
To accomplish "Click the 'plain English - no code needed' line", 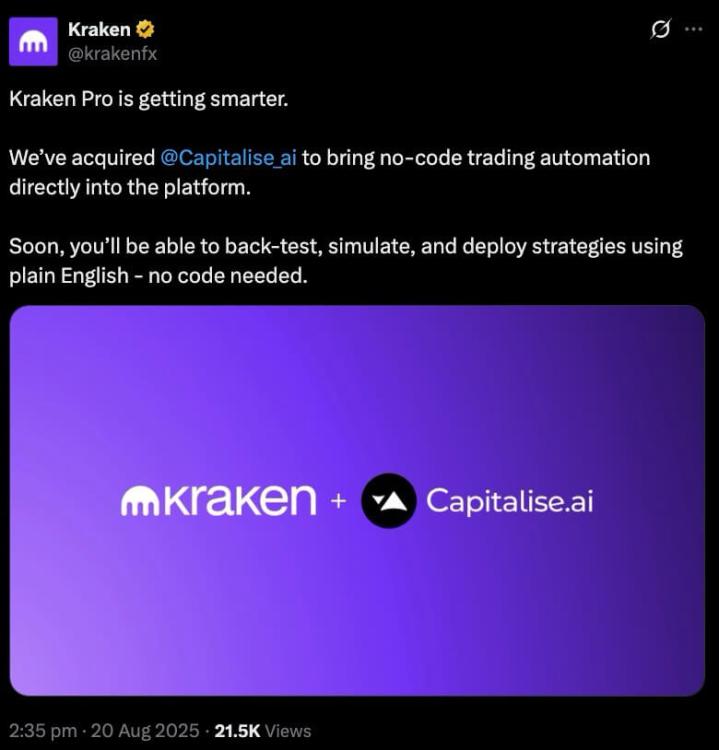I will click(x=158, y=276).
